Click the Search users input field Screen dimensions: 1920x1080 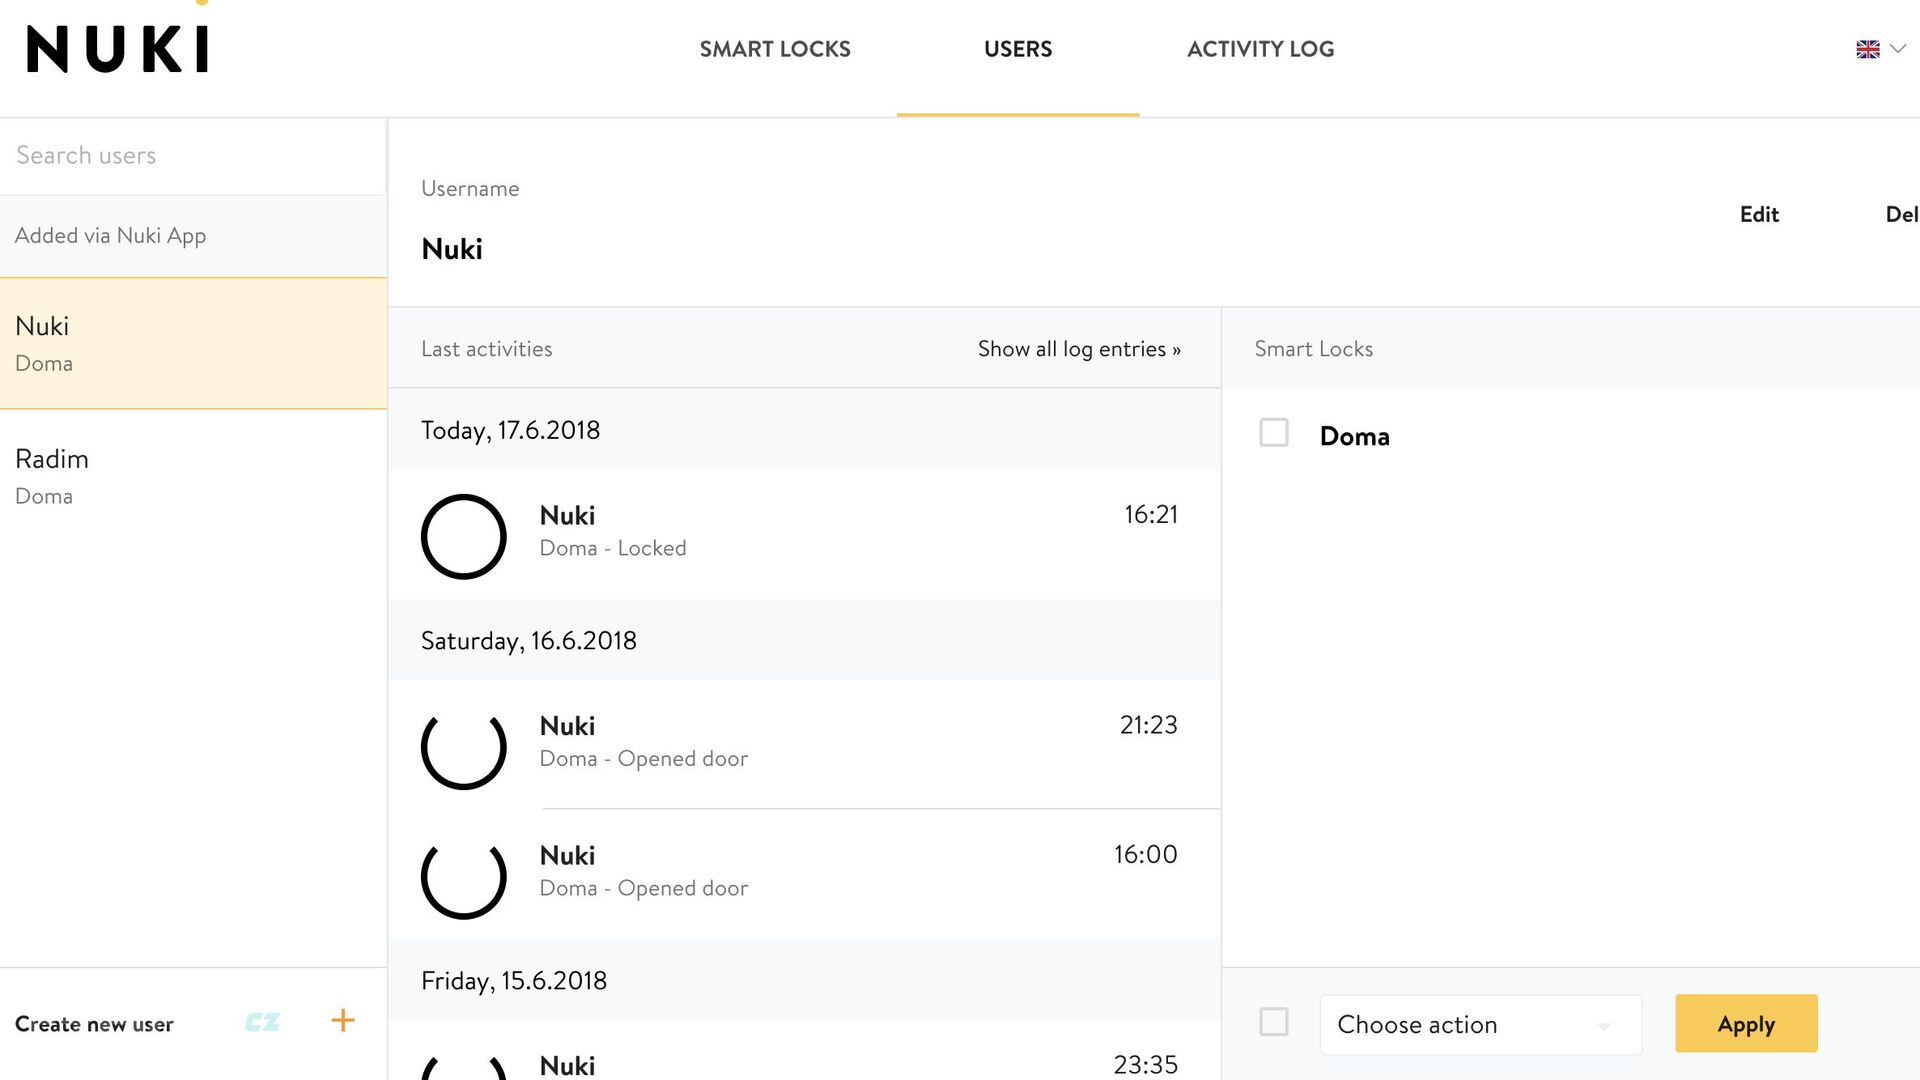[x=194, y=156]
